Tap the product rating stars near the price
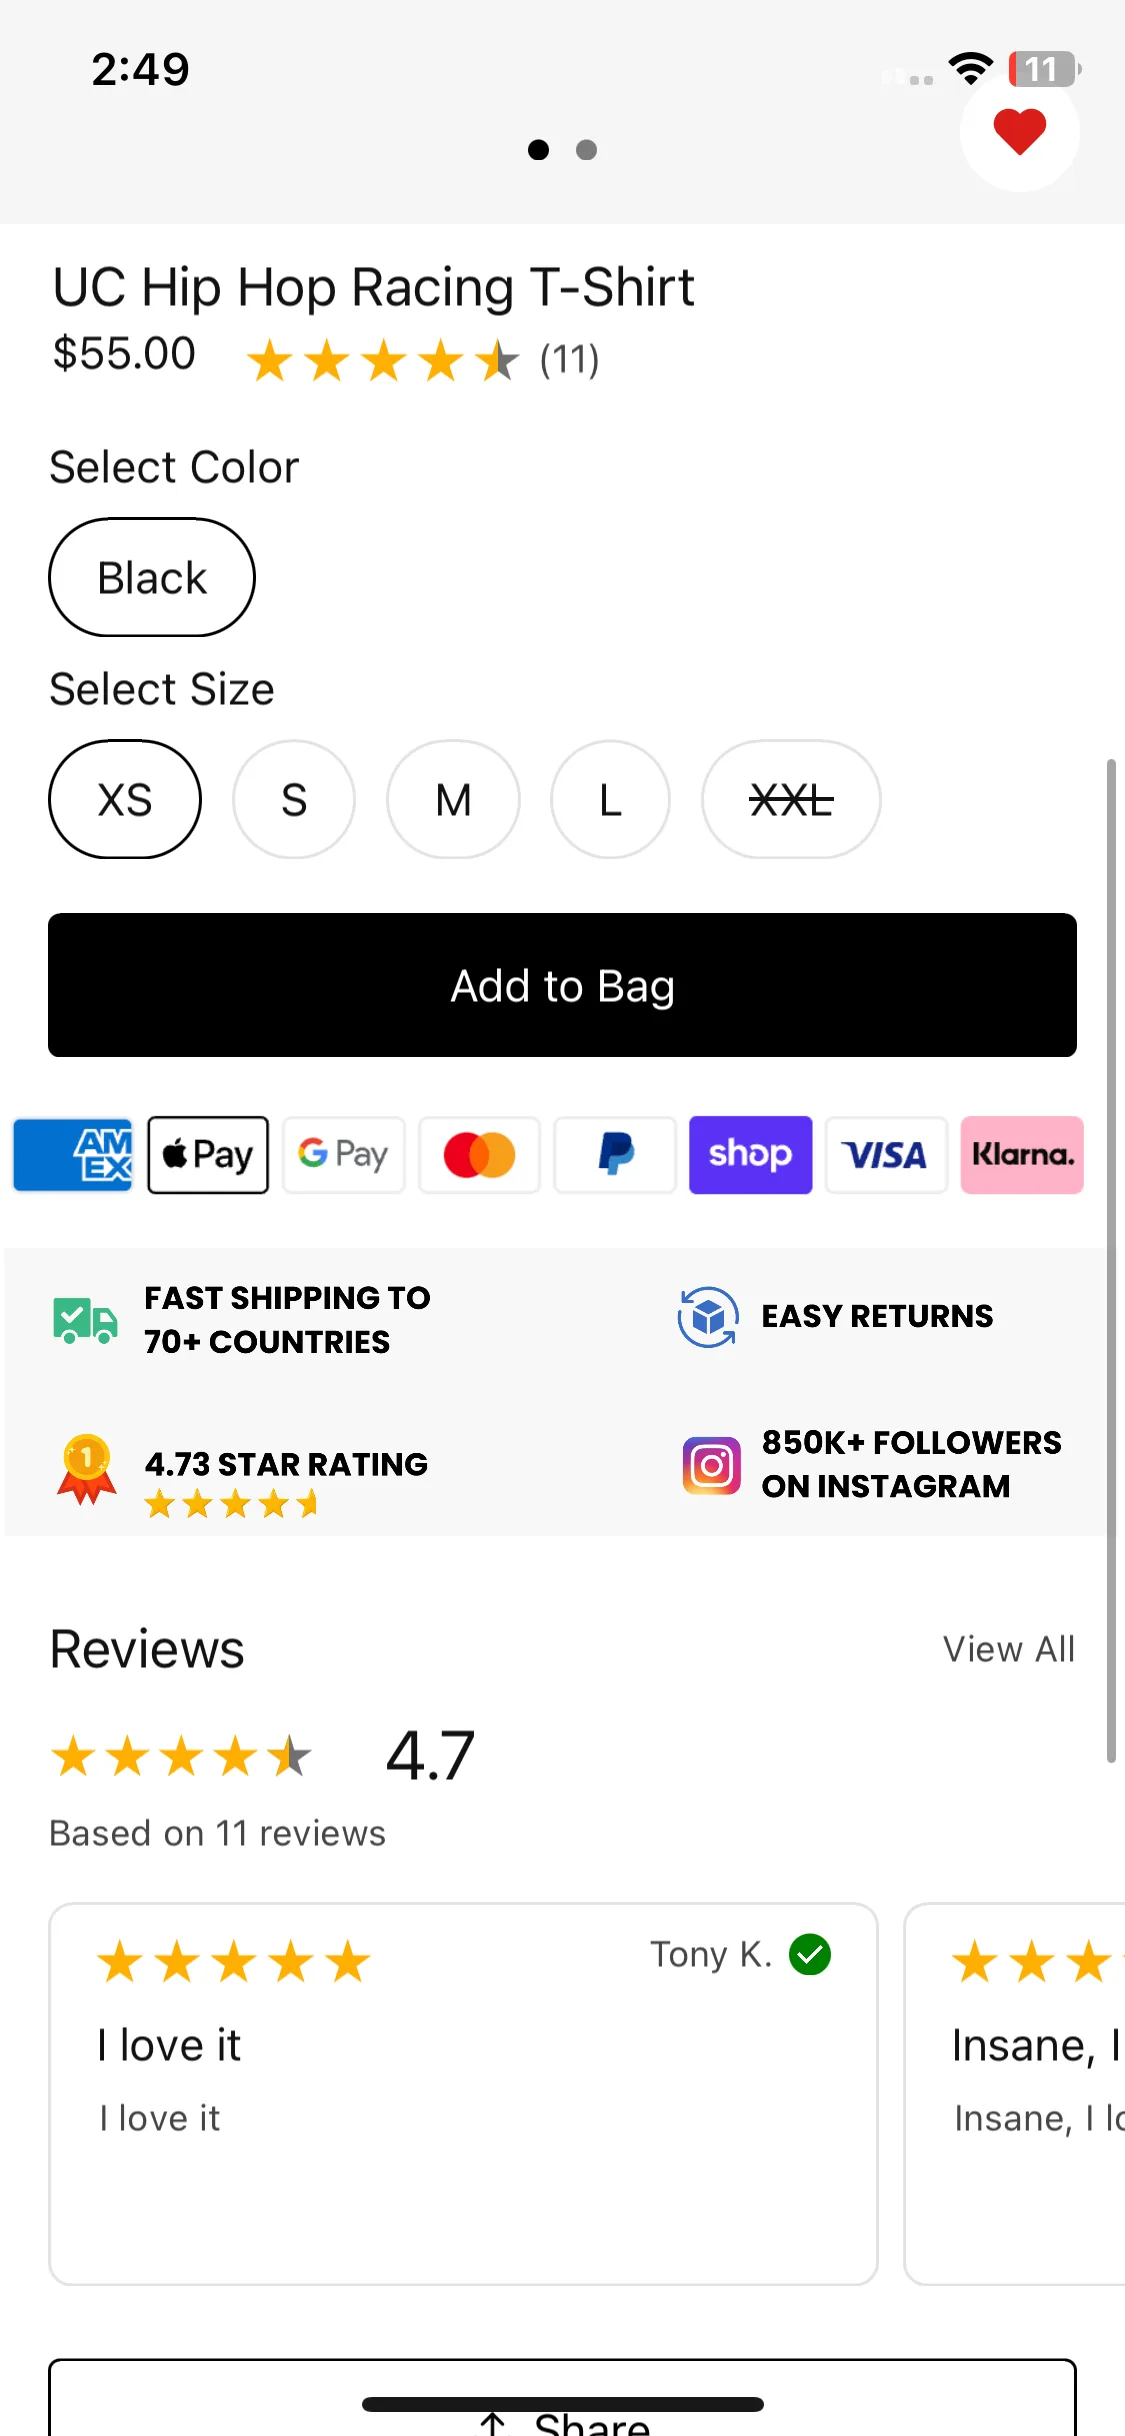This screenshot has width=1125, height=2436. coord(383,360)
